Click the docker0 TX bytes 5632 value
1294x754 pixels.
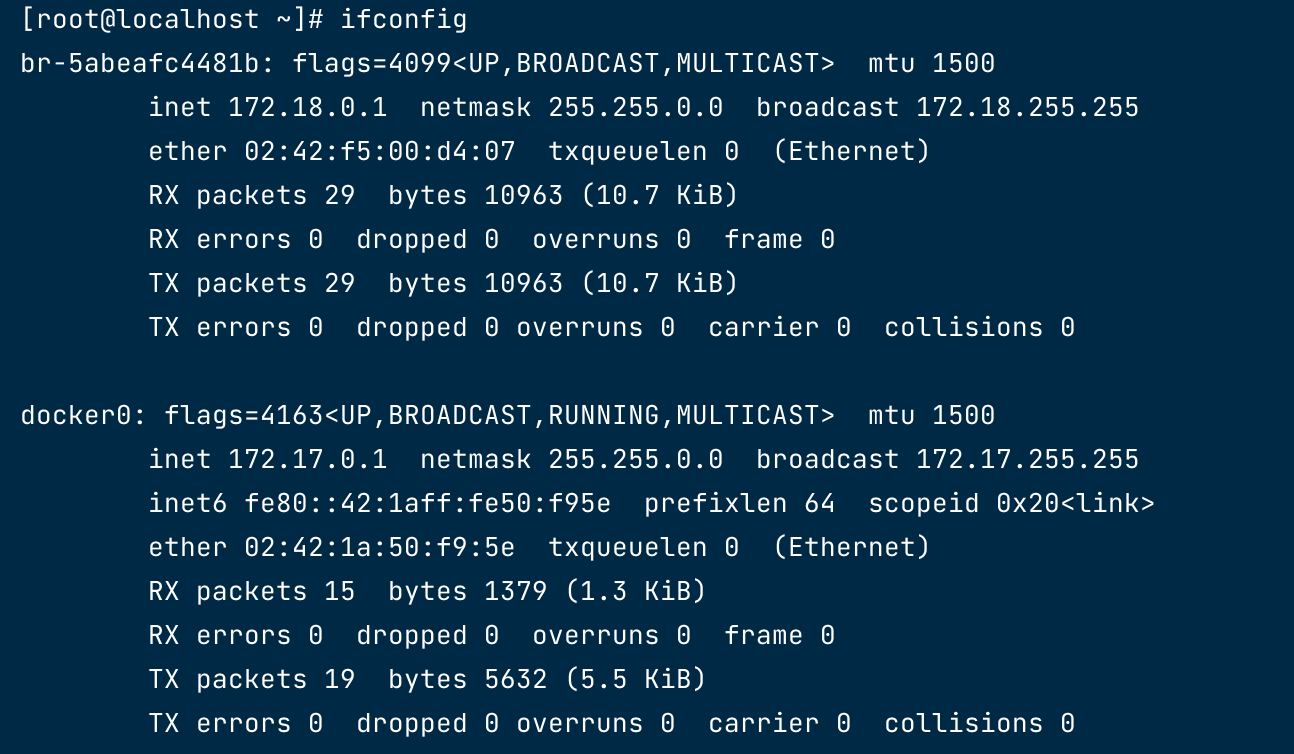(x=516, y=680)
